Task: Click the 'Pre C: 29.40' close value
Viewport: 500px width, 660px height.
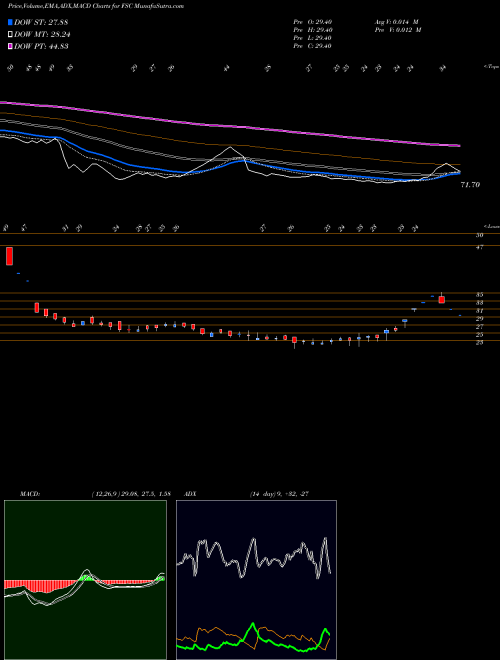Action: [x=313, y=46]
